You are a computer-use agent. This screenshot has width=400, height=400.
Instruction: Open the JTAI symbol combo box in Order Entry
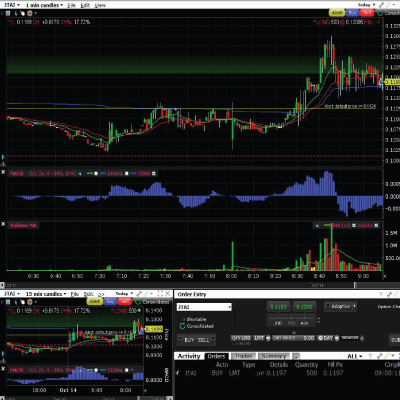click(204, 307)
